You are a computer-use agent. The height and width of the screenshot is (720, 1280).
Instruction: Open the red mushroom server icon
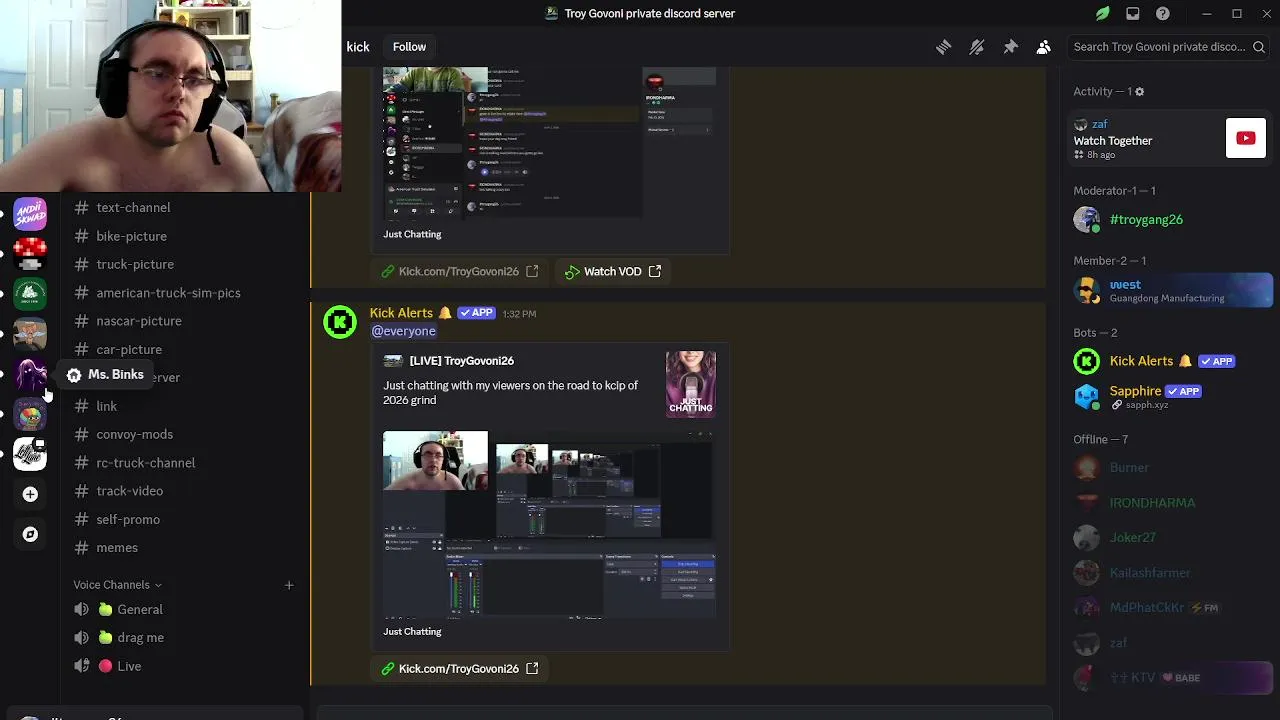click(30, 253)
